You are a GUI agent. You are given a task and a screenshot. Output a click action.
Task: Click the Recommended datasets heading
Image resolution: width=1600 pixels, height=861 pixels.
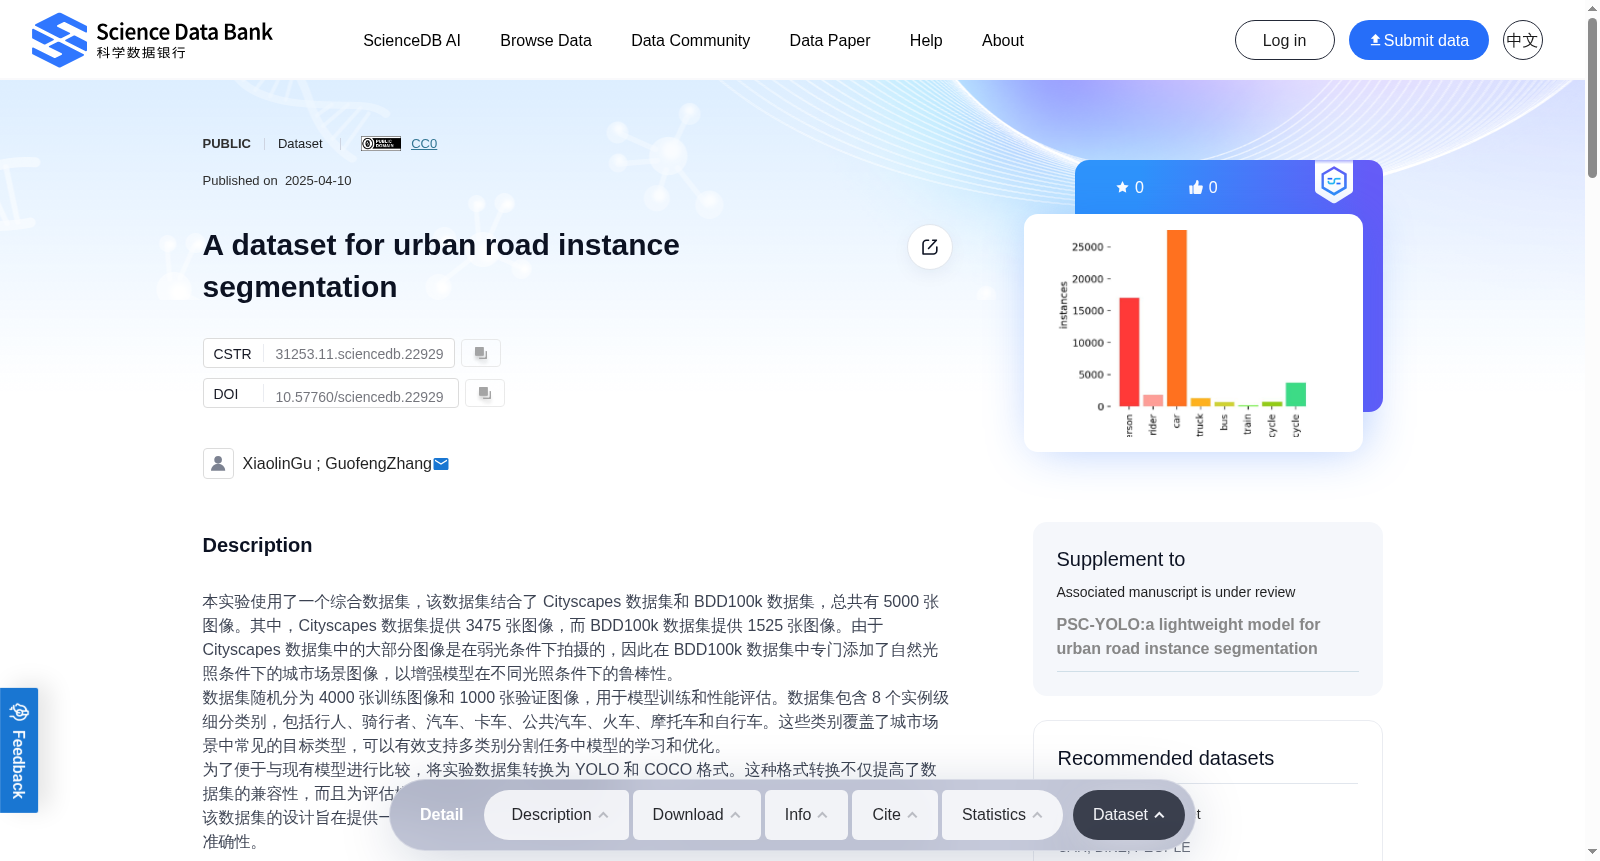pos(1166,758)
